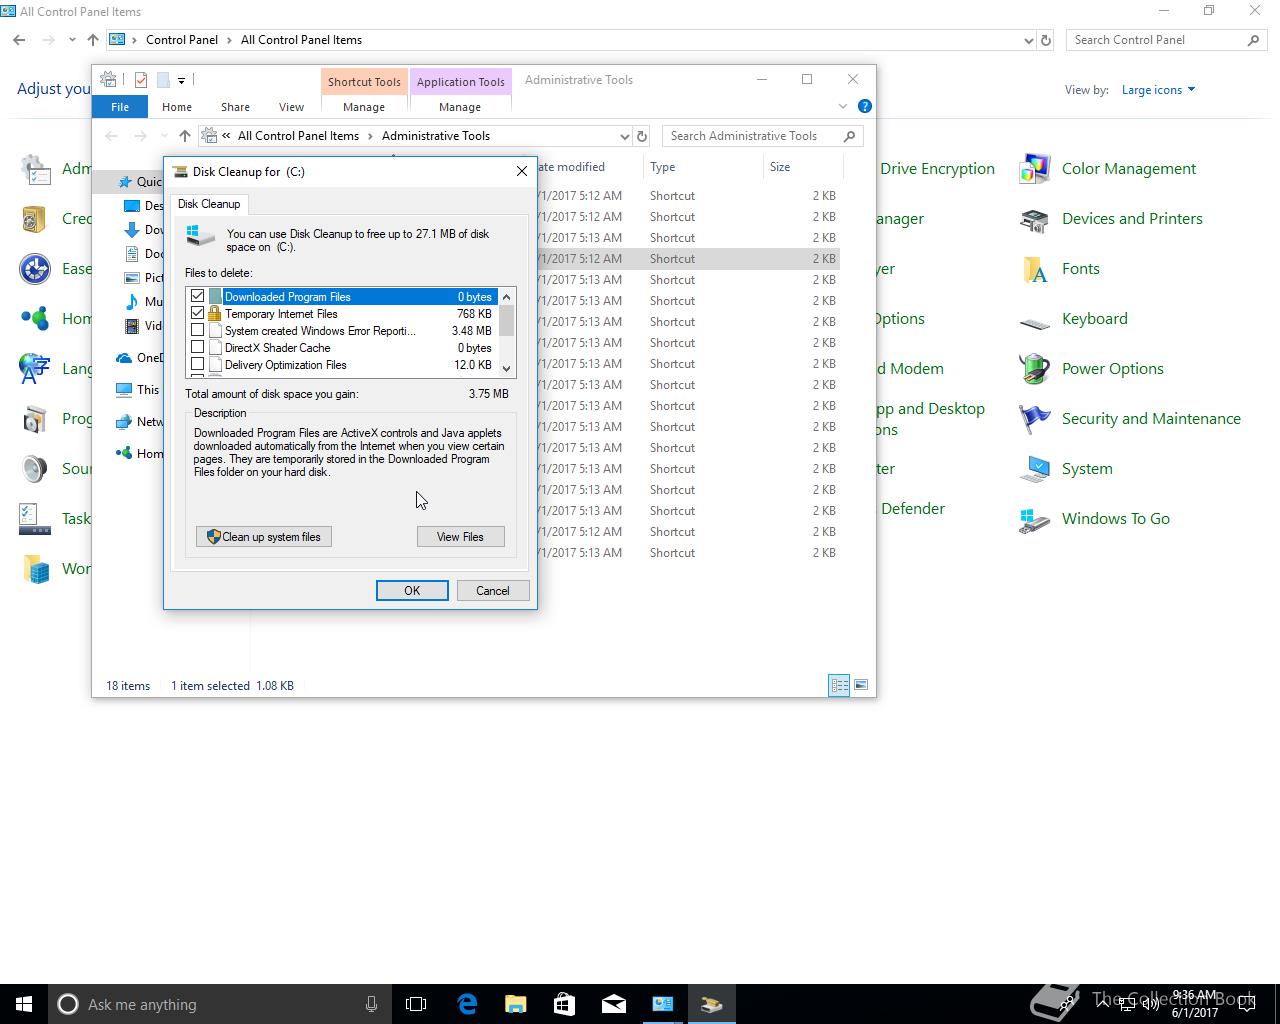Click Cancel in Disk Cleanup dialog
Screen dimensions: 1280x1024
pos(493,590)
